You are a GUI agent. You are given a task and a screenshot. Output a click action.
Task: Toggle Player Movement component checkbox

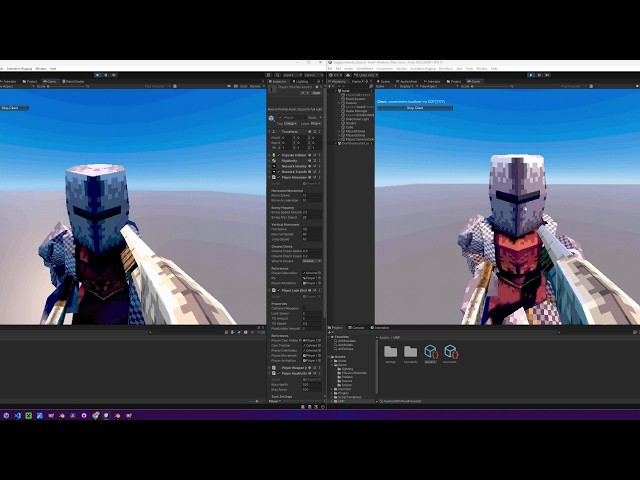pyautogui.click(x=279, y=178)
